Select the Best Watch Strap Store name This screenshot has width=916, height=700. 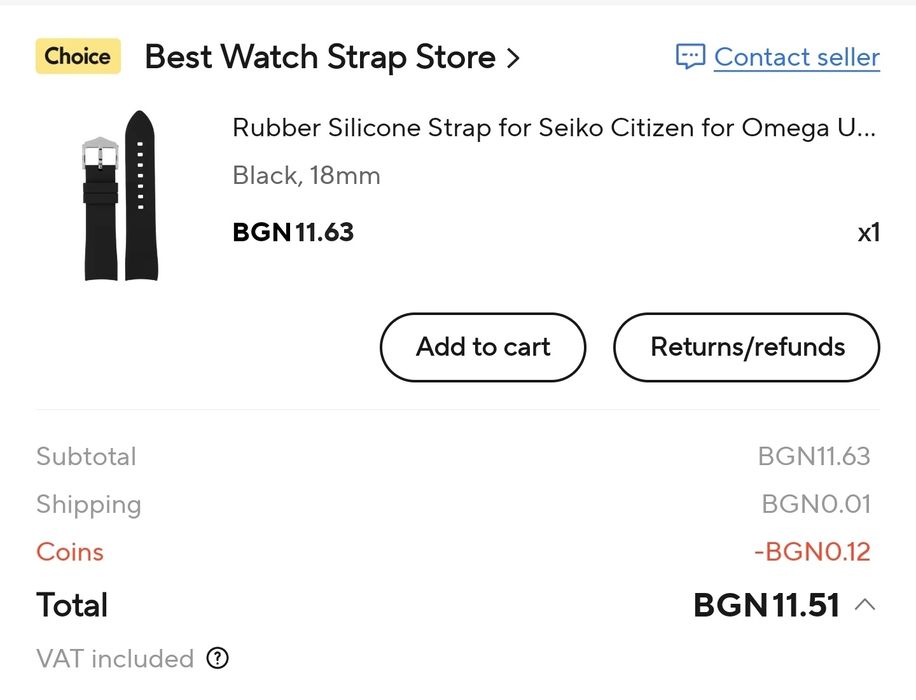[x=320, y=57]
